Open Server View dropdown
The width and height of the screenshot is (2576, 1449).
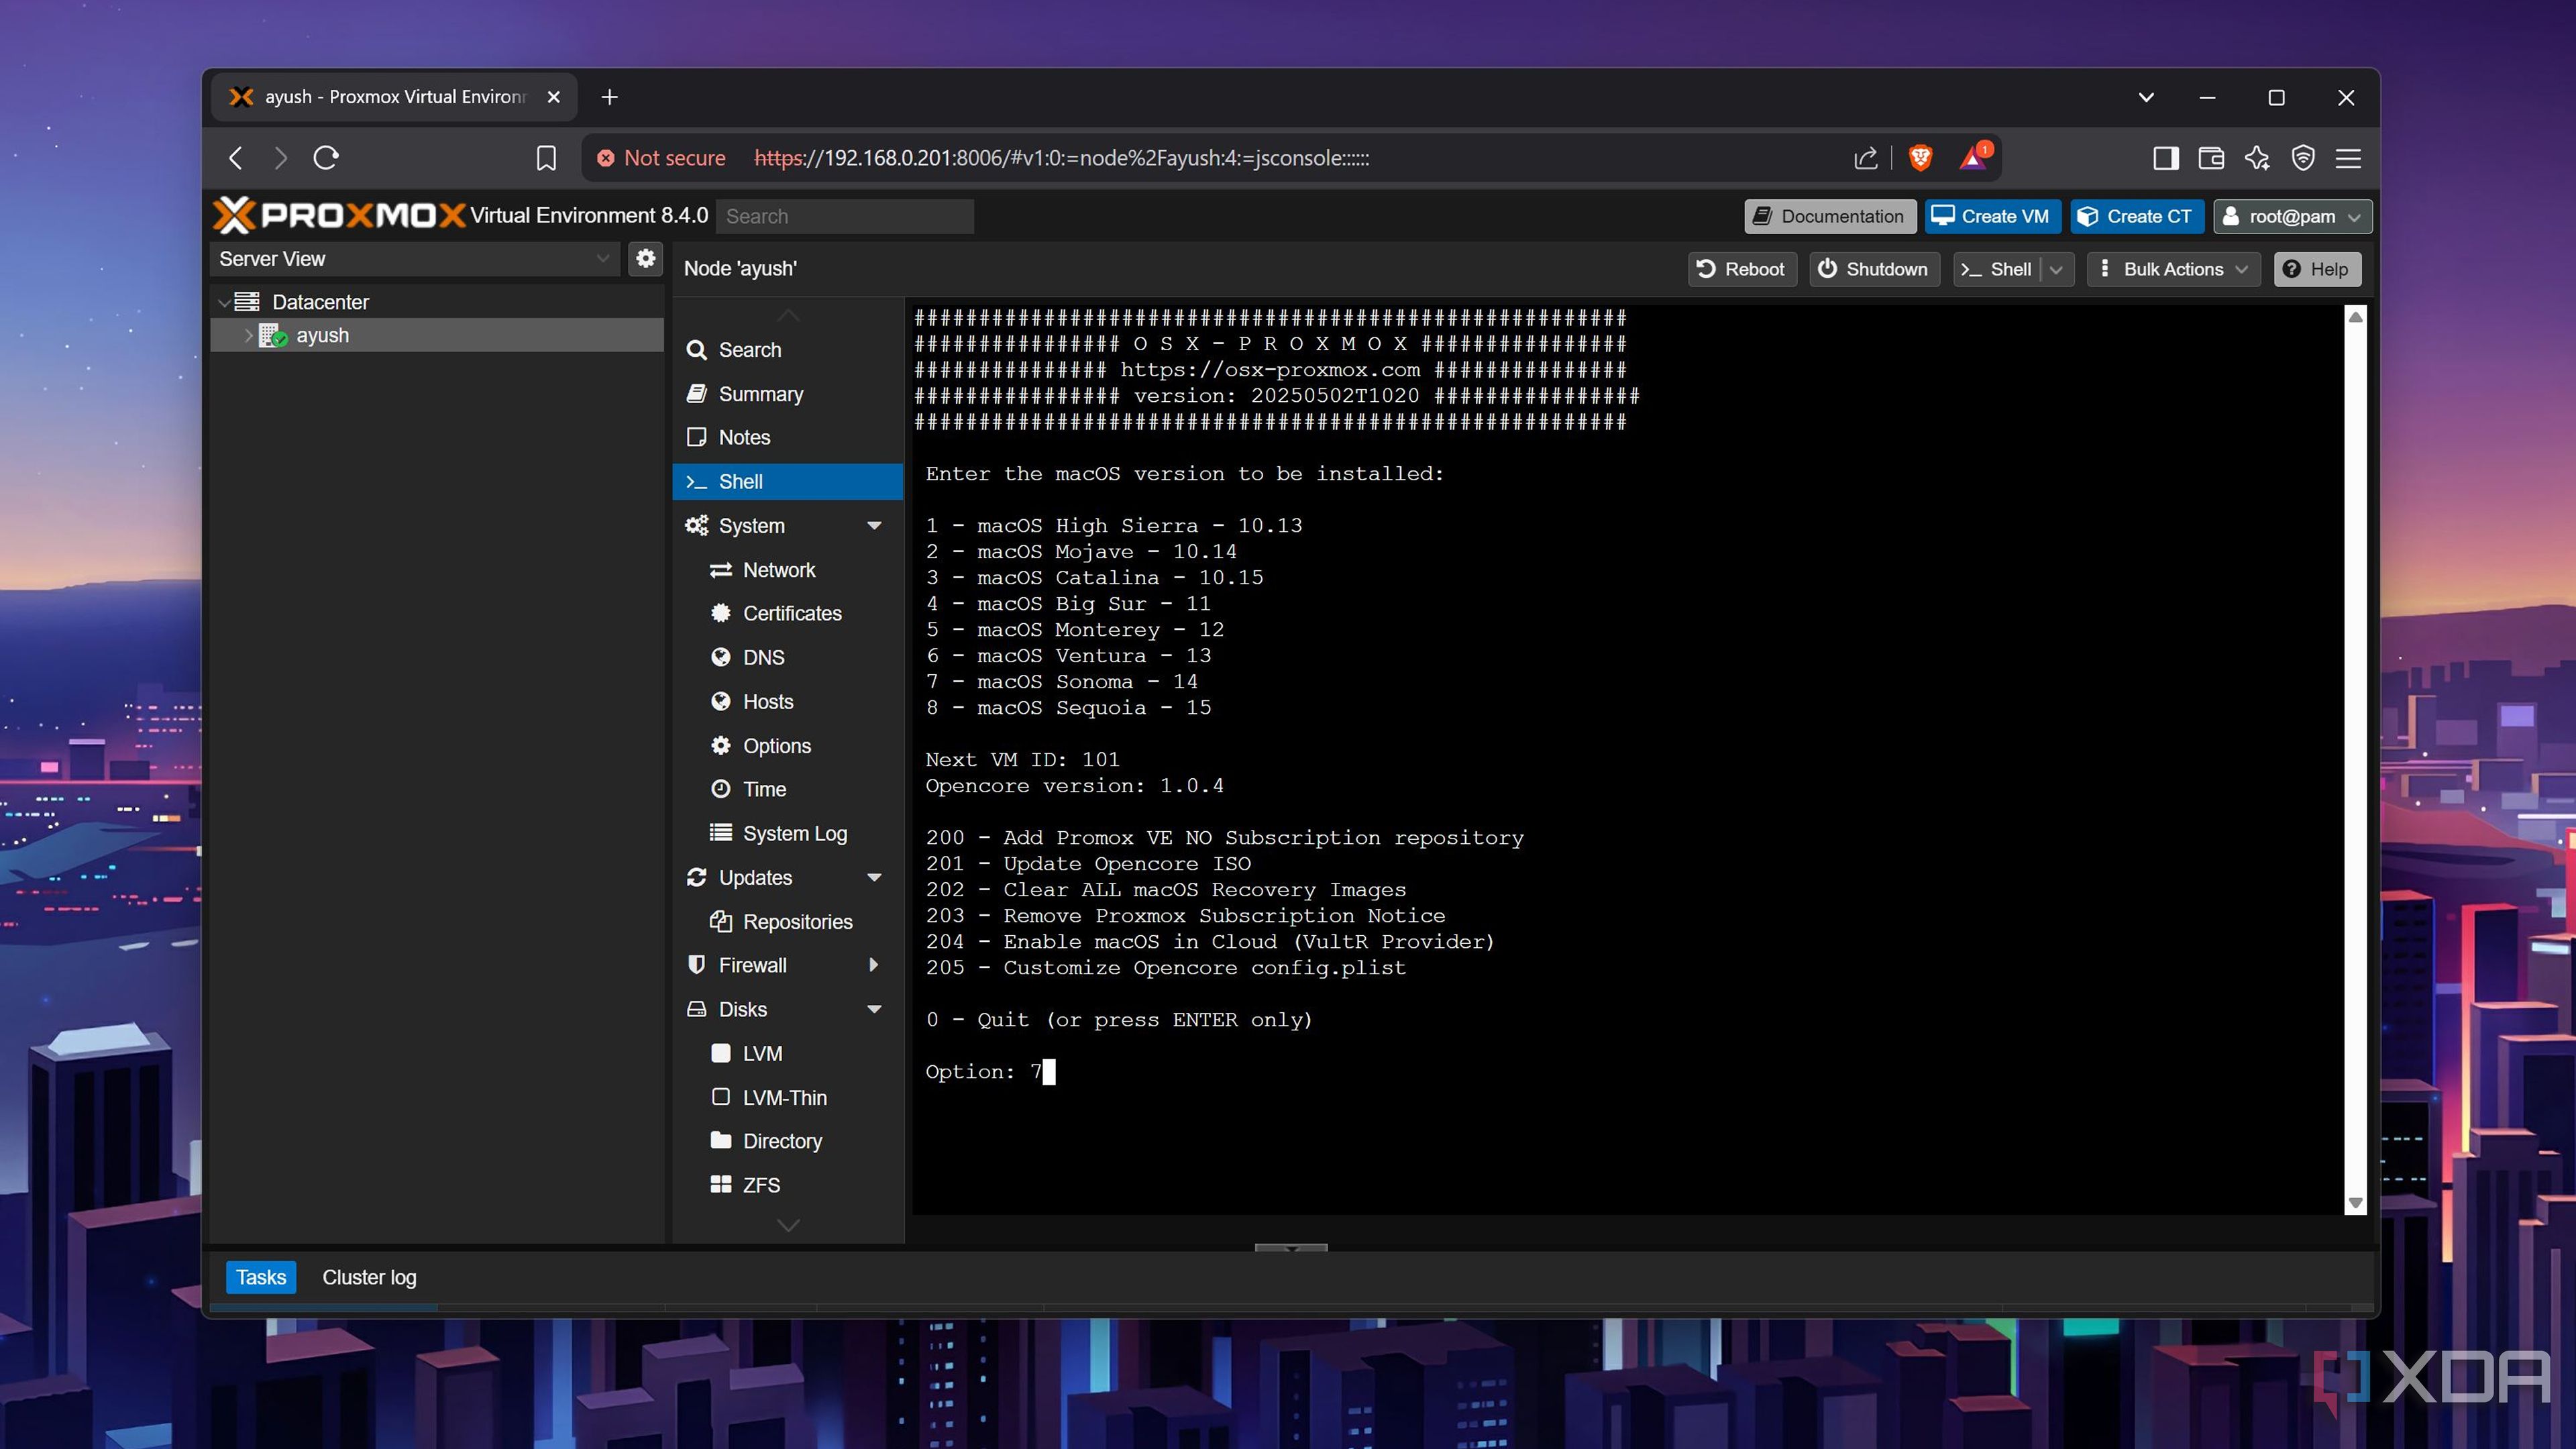click(415, 259)
